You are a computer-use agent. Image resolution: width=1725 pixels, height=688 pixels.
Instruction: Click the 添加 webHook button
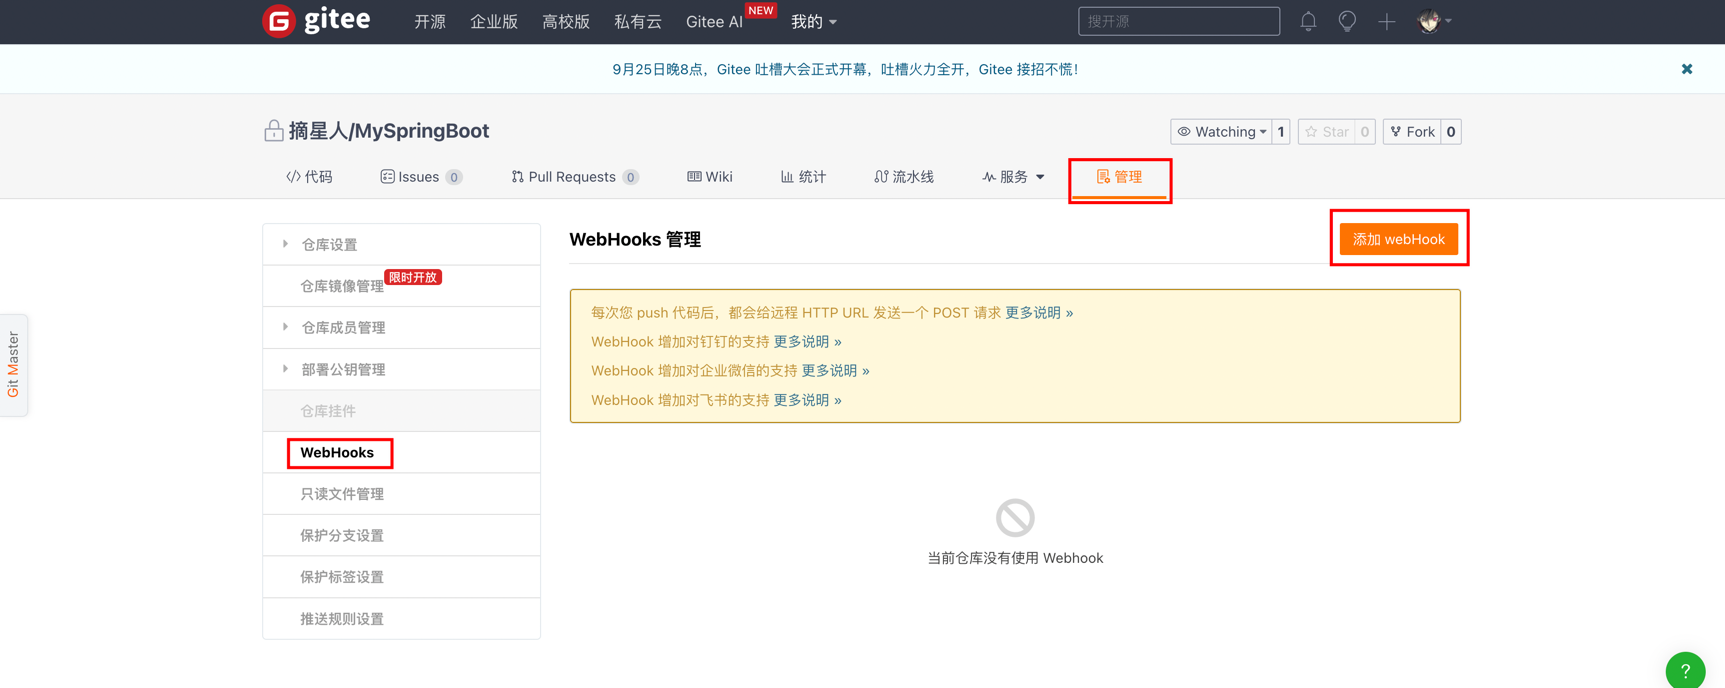(1398, 239)
